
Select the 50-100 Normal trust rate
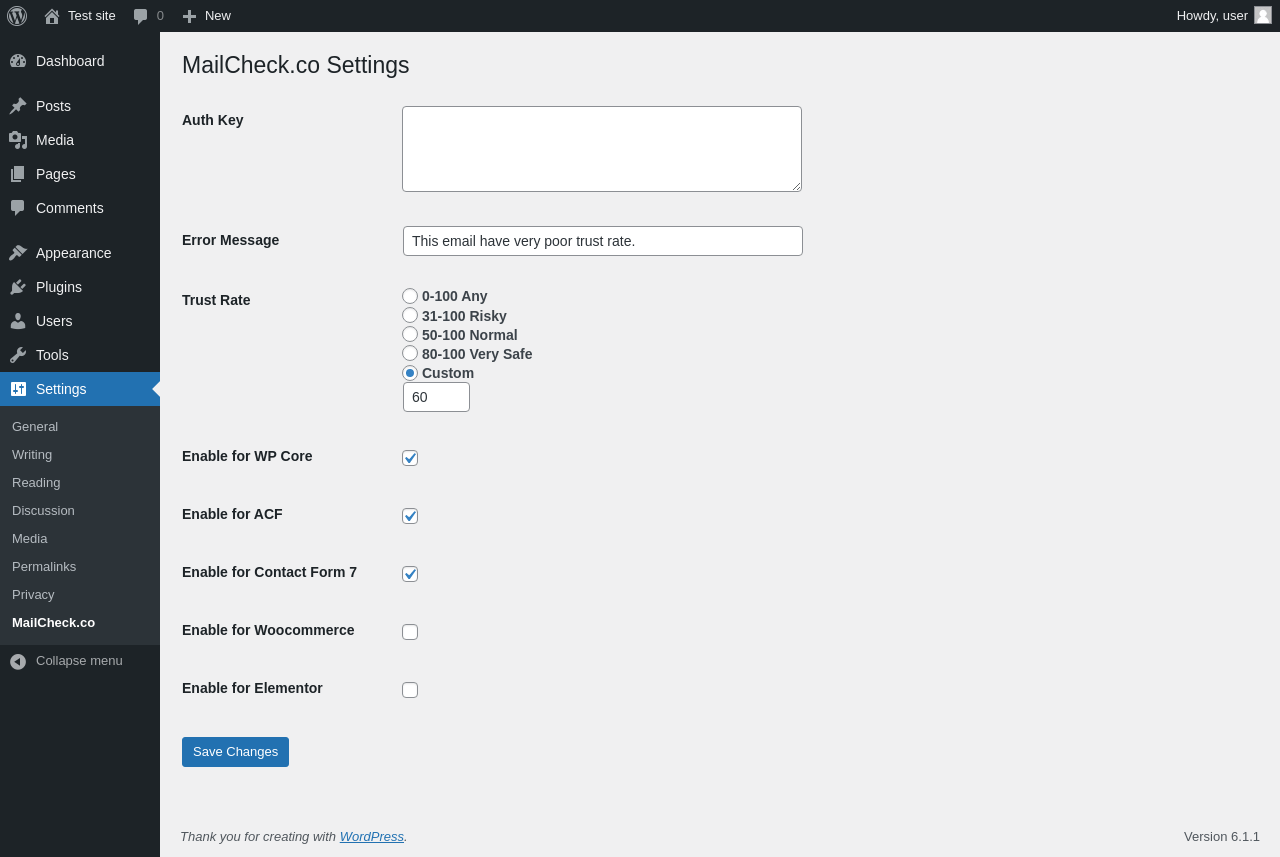pos(410,334)
